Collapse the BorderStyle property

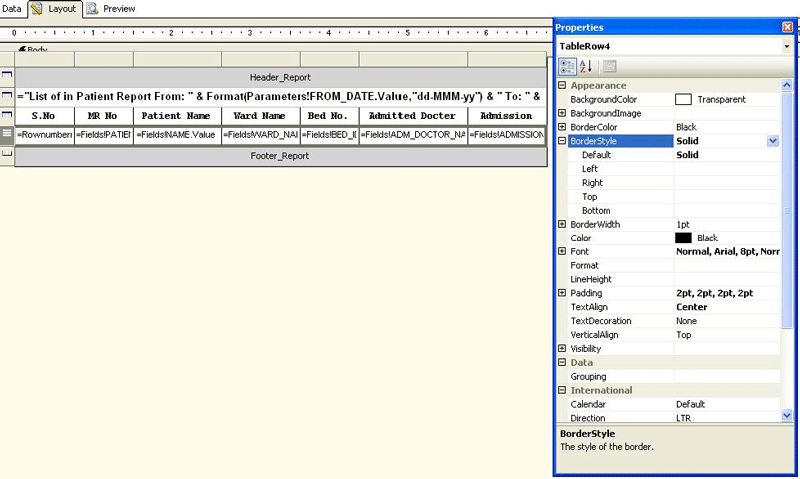[x=562, y=141]
